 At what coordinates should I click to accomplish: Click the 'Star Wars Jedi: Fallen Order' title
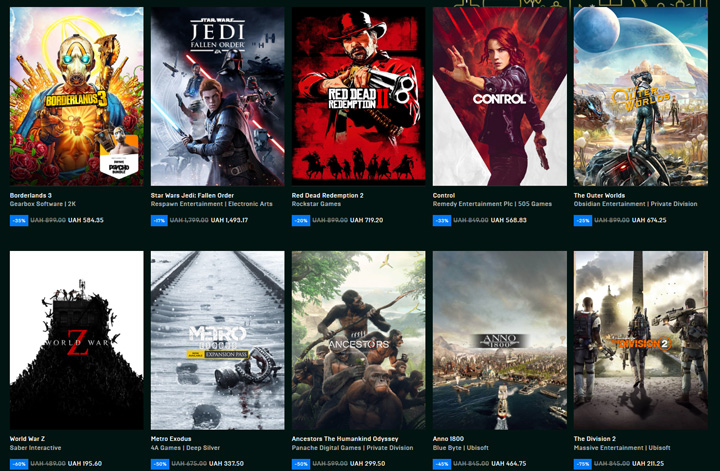[x=192, y=195]
